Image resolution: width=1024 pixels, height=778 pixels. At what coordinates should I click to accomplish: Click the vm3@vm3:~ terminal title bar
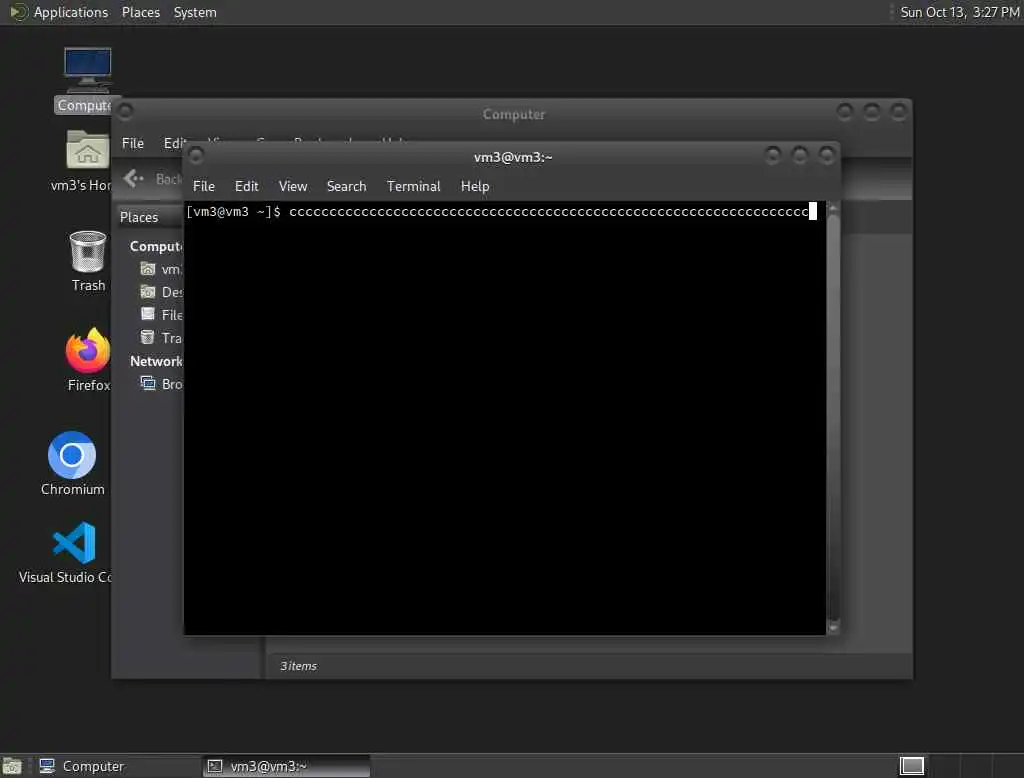(x=513, y=157)
